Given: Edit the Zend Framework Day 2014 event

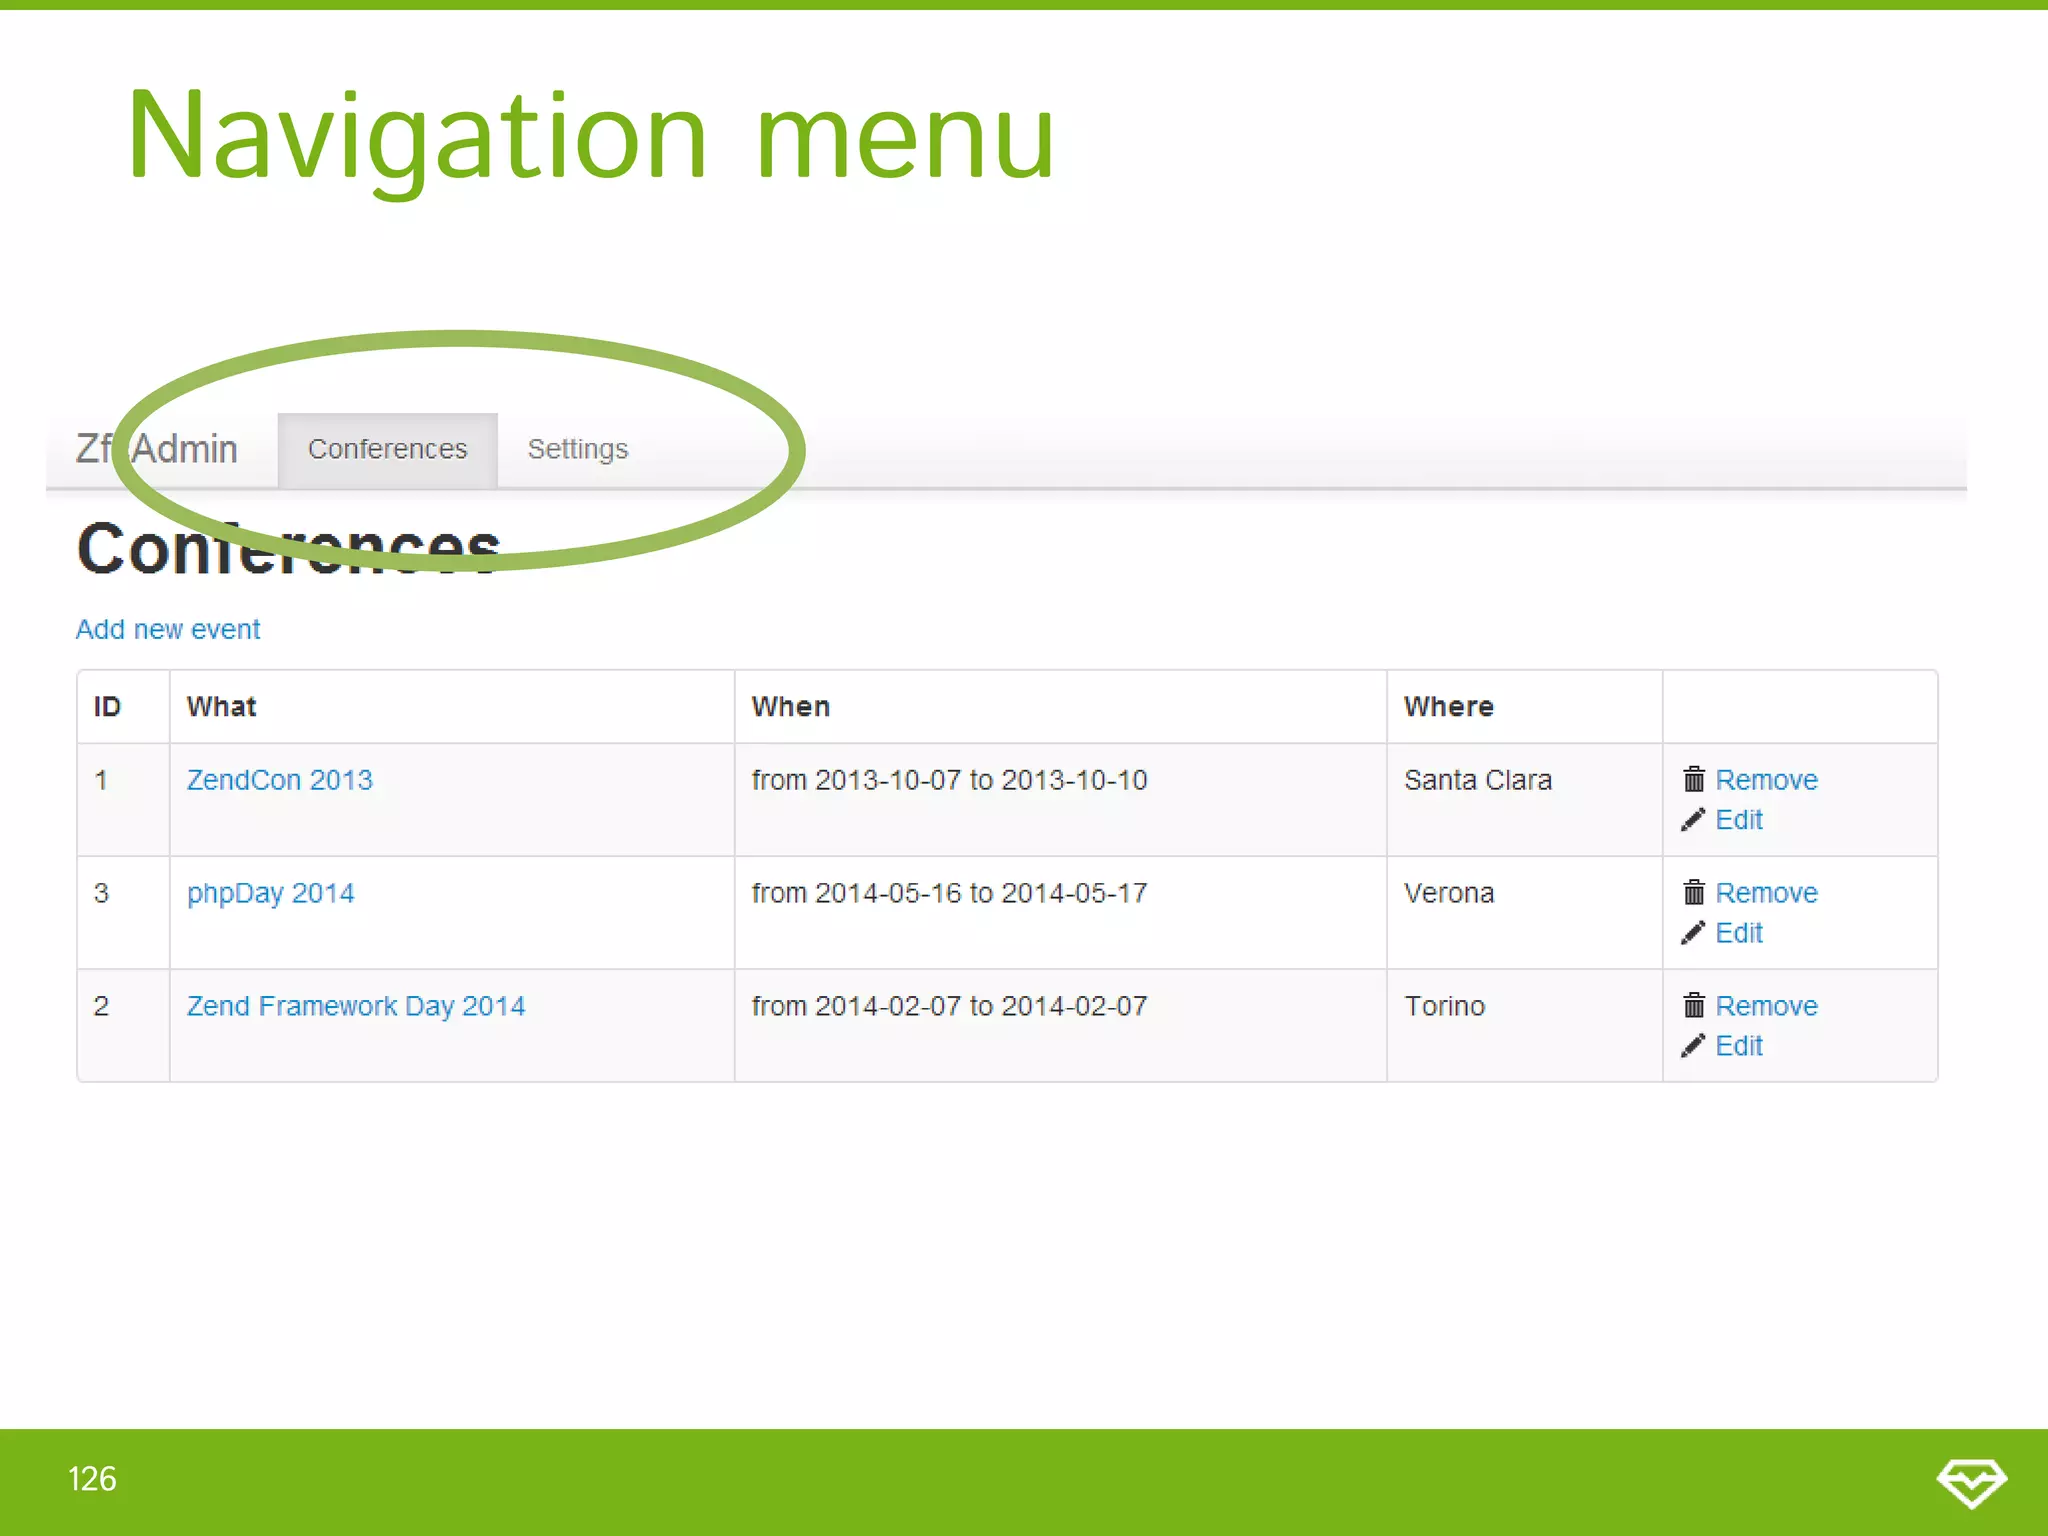Looking at the screenshot, I should pyautogui.click(x=1739, y=1046).
